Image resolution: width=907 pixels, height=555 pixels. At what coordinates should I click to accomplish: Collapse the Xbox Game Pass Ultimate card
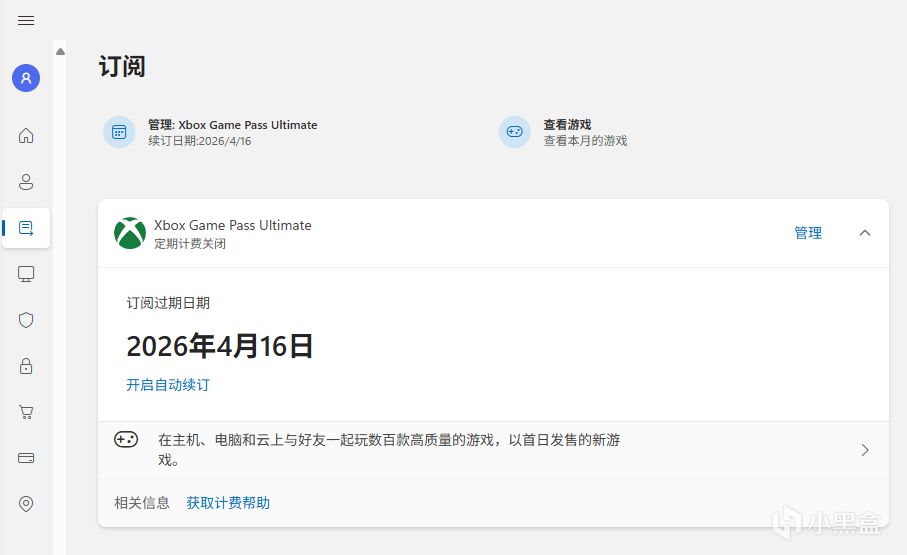865,233
